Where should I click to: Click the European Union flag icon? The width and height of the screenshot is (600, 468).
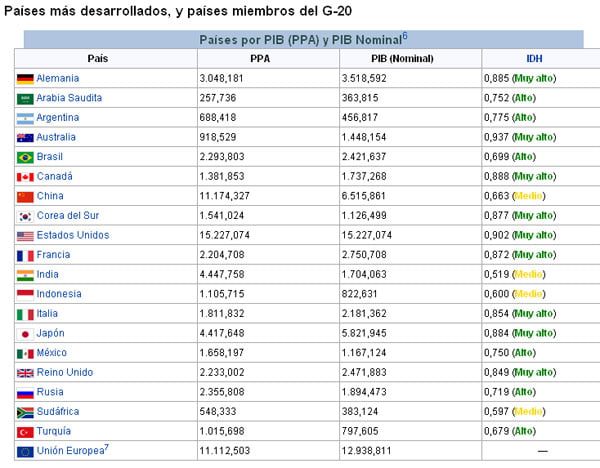[25, 452]
